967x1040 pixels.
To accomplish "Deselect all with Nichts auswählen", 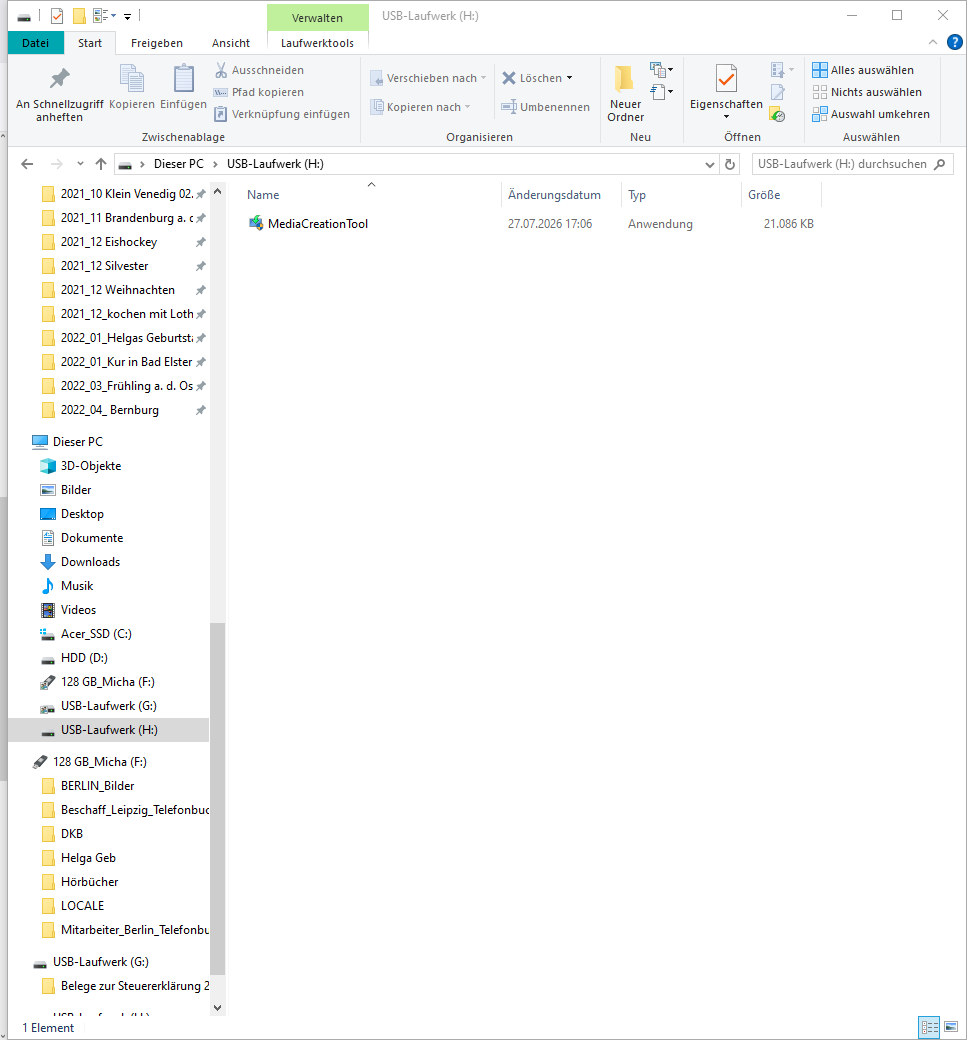I will point(867,92).
